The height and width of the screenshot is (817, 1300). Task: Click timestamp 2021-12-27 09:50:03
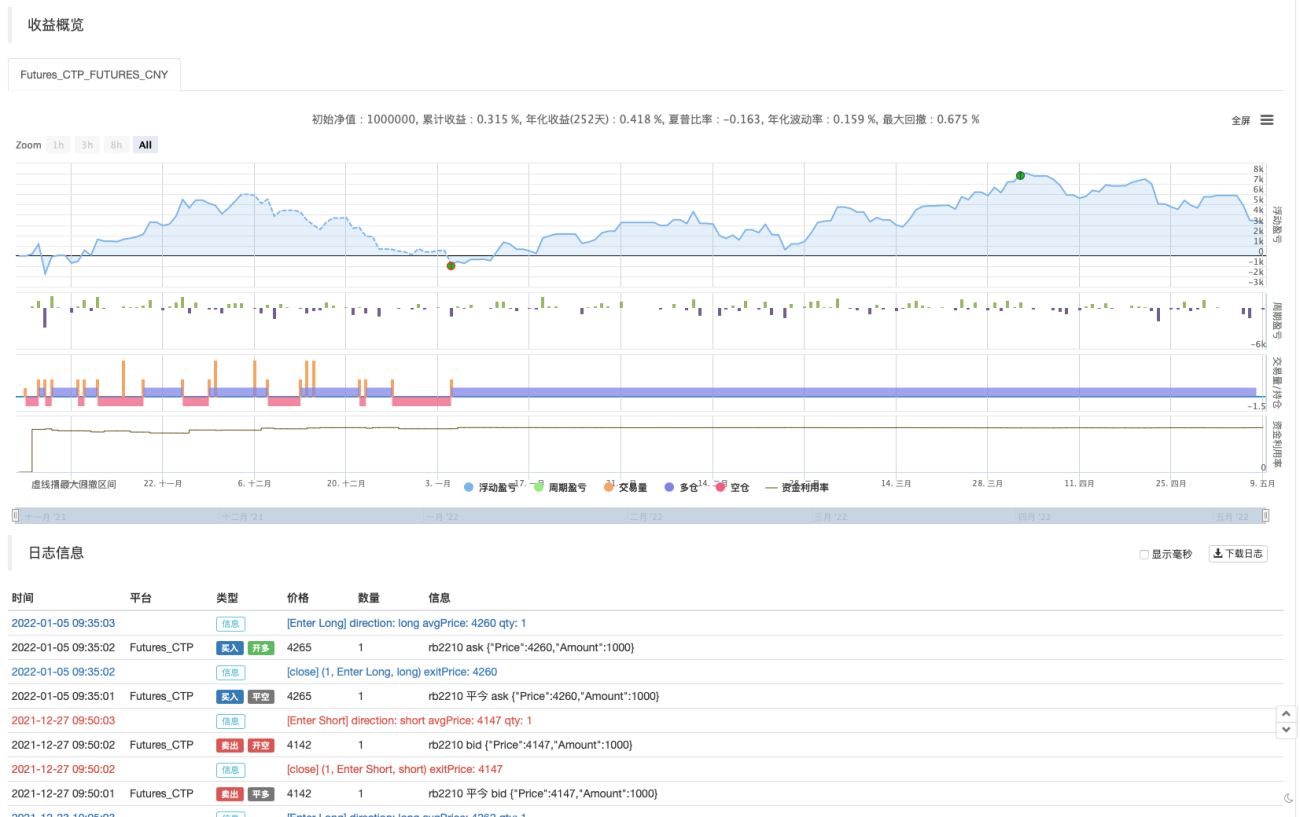[63, 721]
